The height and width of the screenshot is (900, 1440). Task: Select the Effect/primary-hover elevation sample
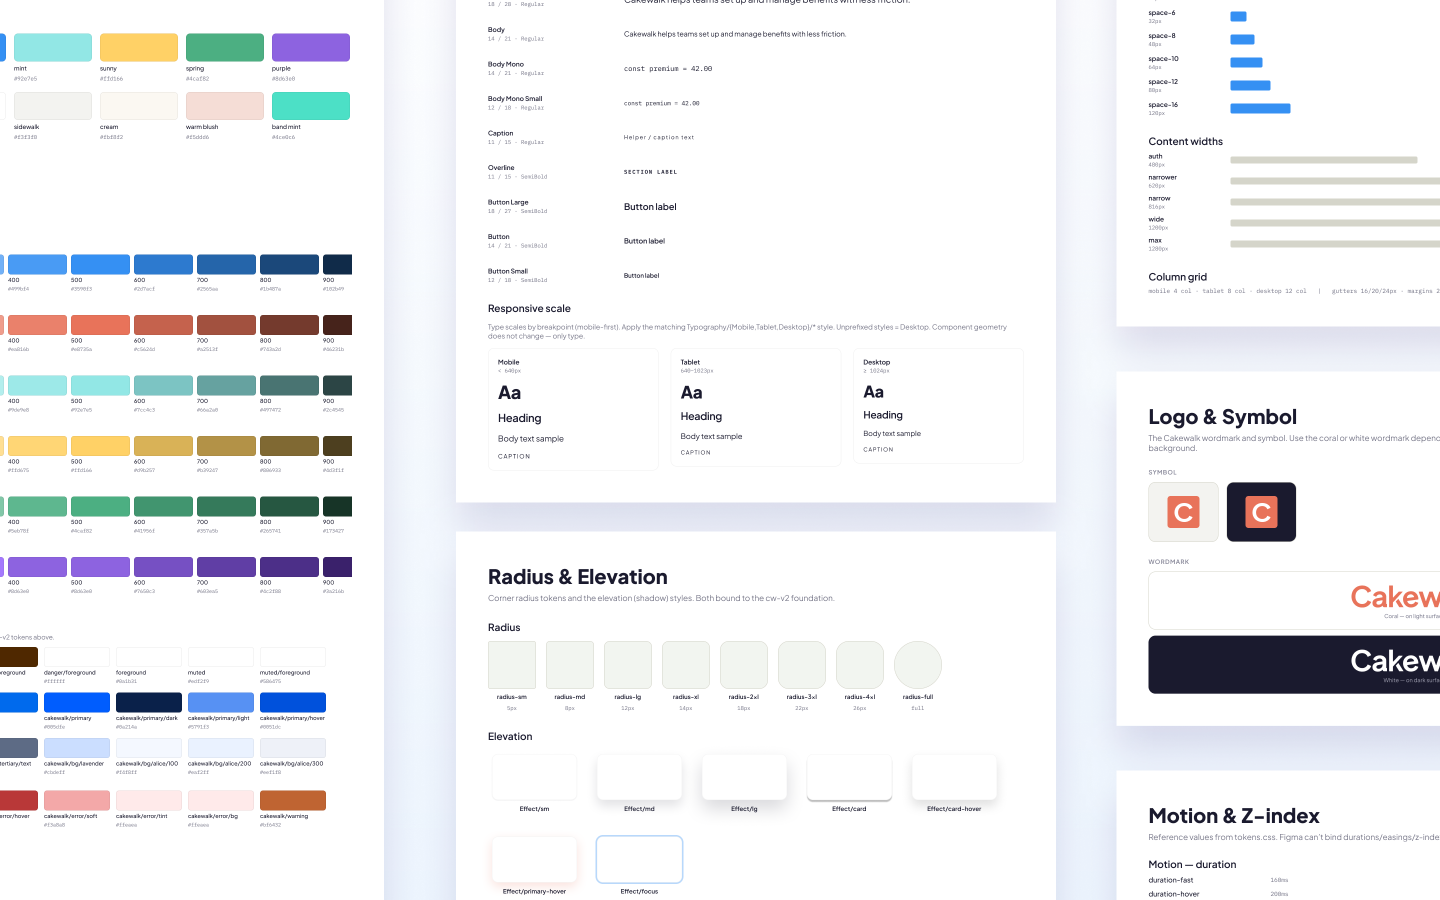pos(534,860)
